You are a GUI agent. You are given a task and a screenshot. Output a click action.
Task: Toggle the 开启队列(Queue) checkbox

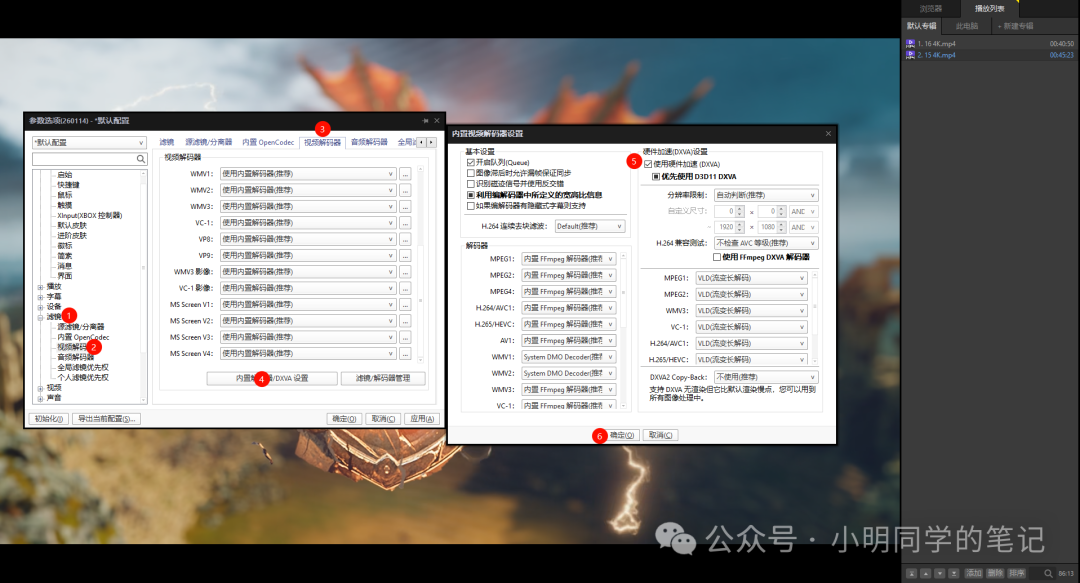click(x=471, y=162)
